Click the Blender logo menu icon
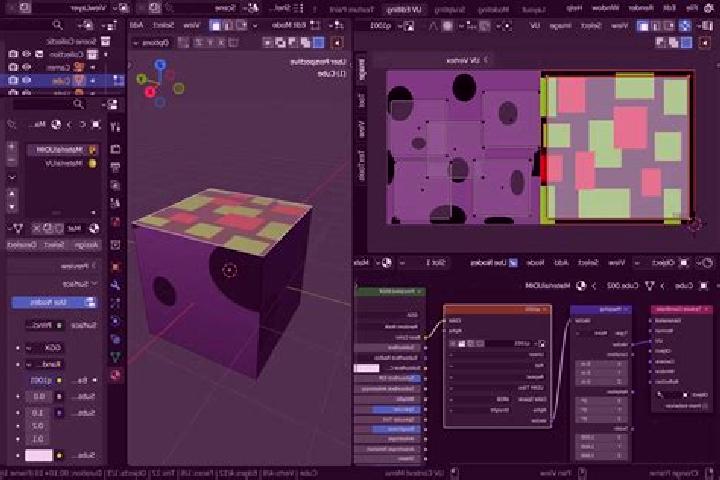 click(x=709, y=8)
